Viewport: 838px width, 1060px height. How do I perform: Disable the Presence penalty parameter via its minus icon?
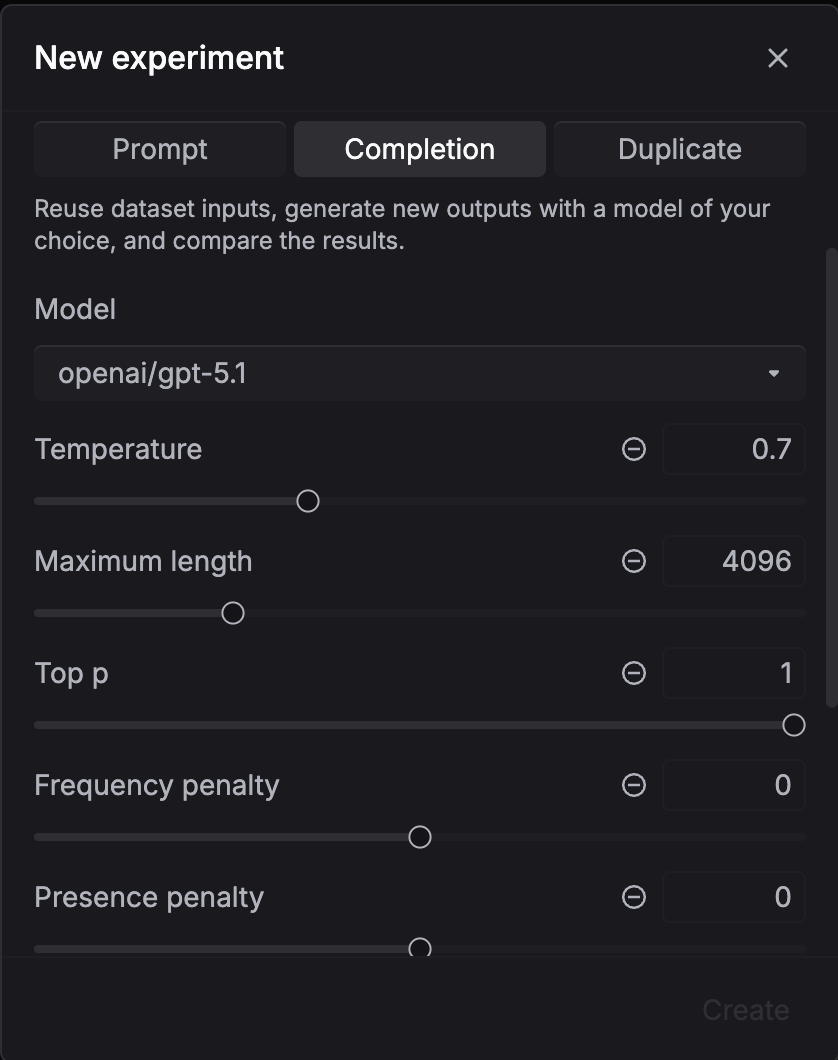[633, 898]
